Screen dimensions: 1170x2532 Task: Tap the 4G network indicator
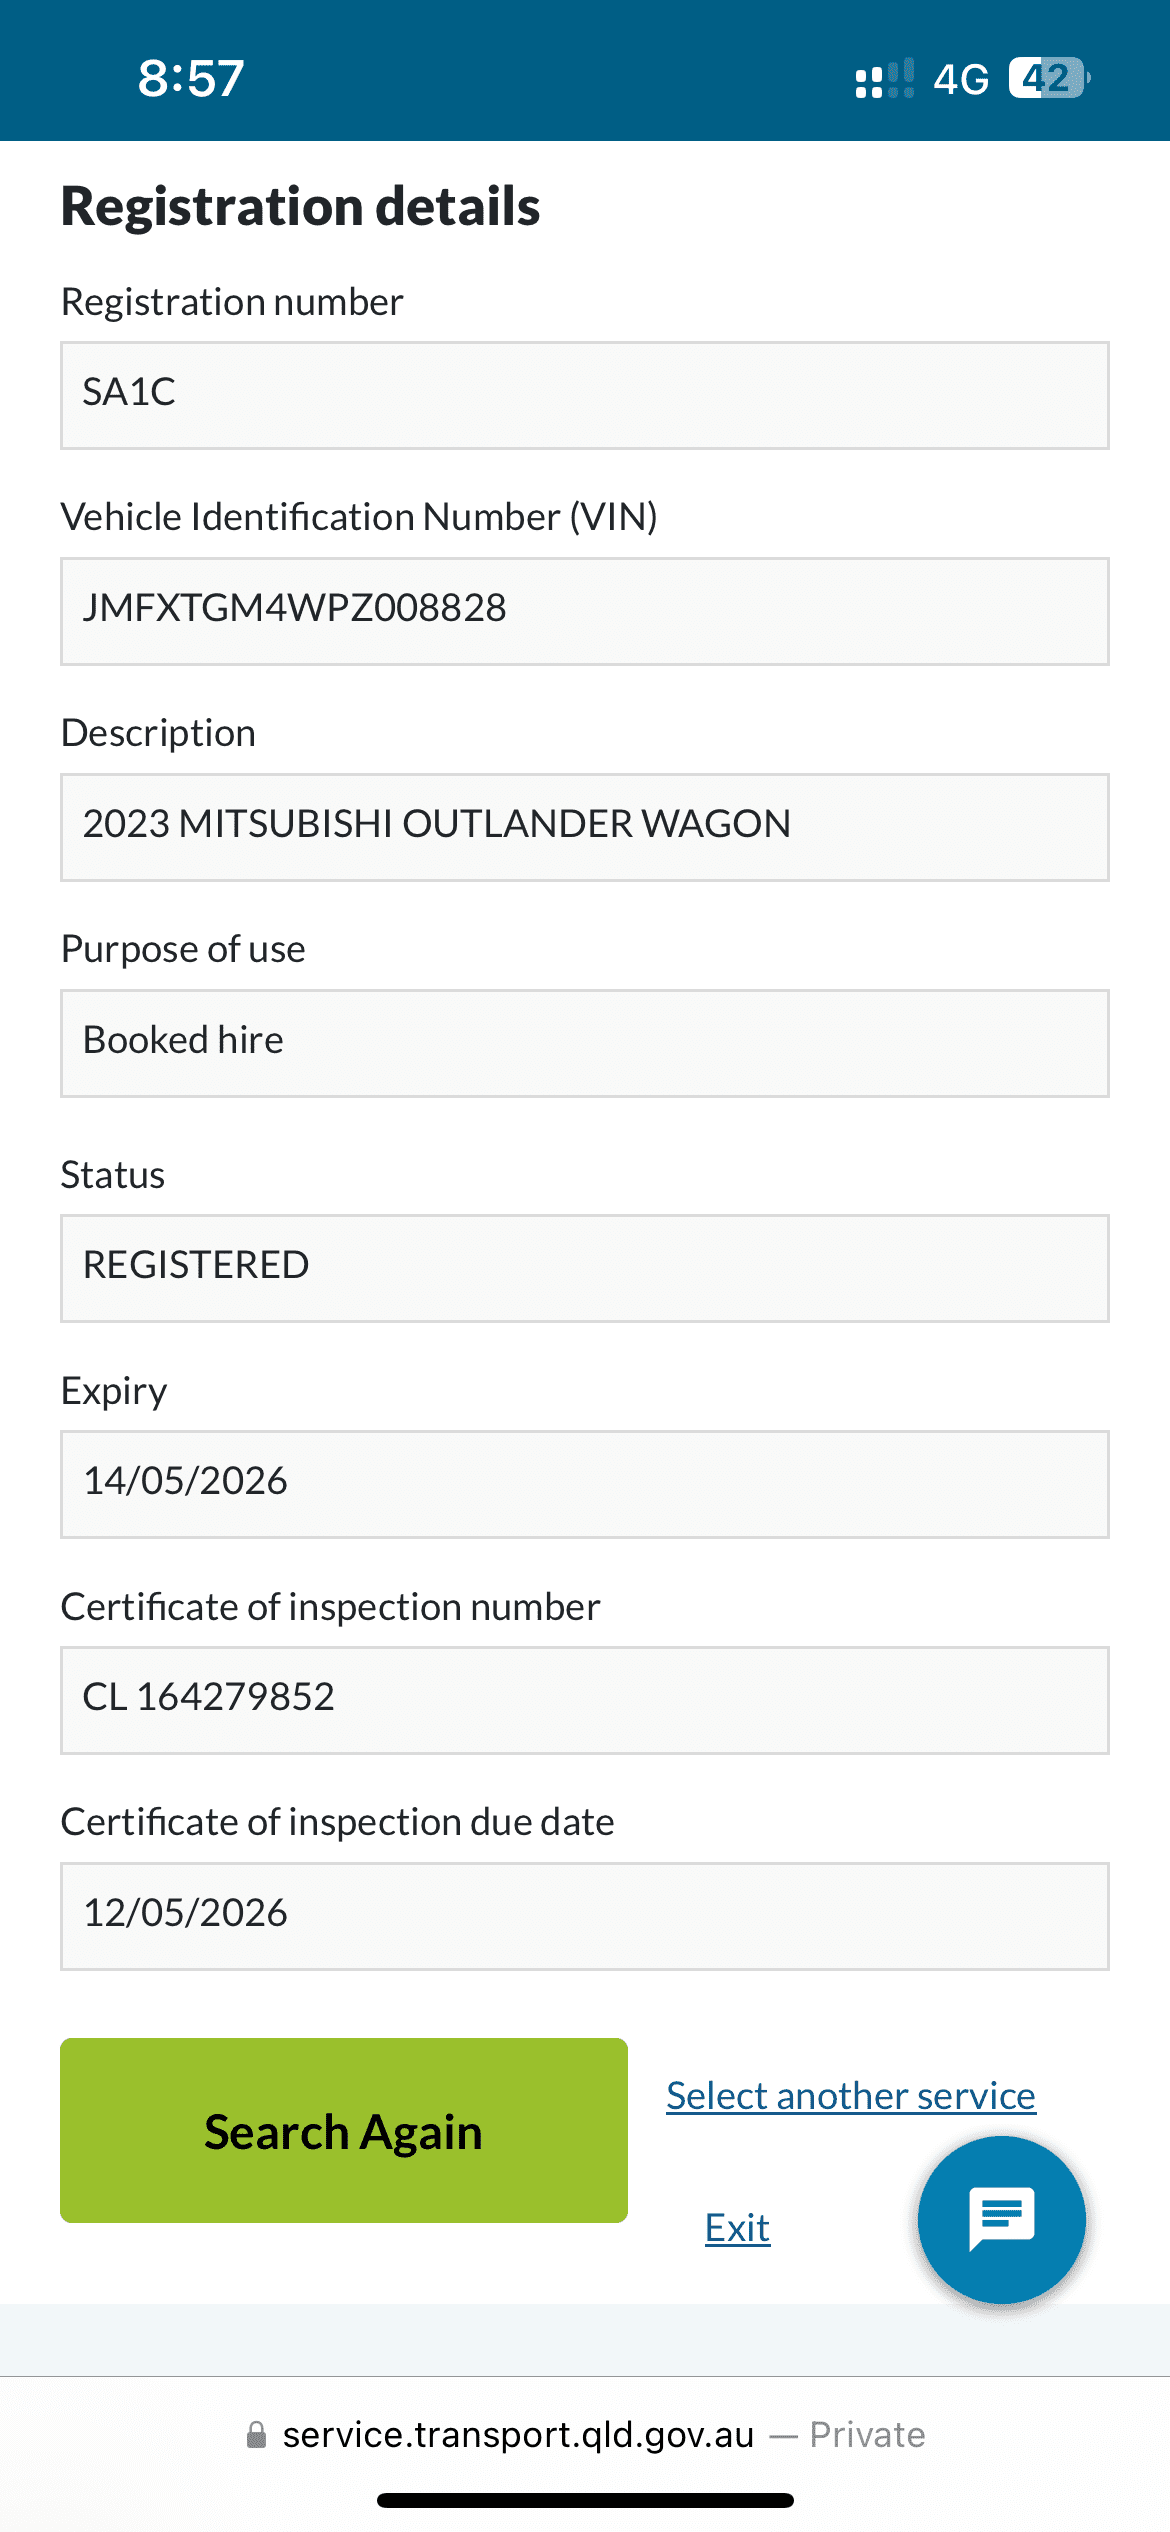tap(961, 79)
